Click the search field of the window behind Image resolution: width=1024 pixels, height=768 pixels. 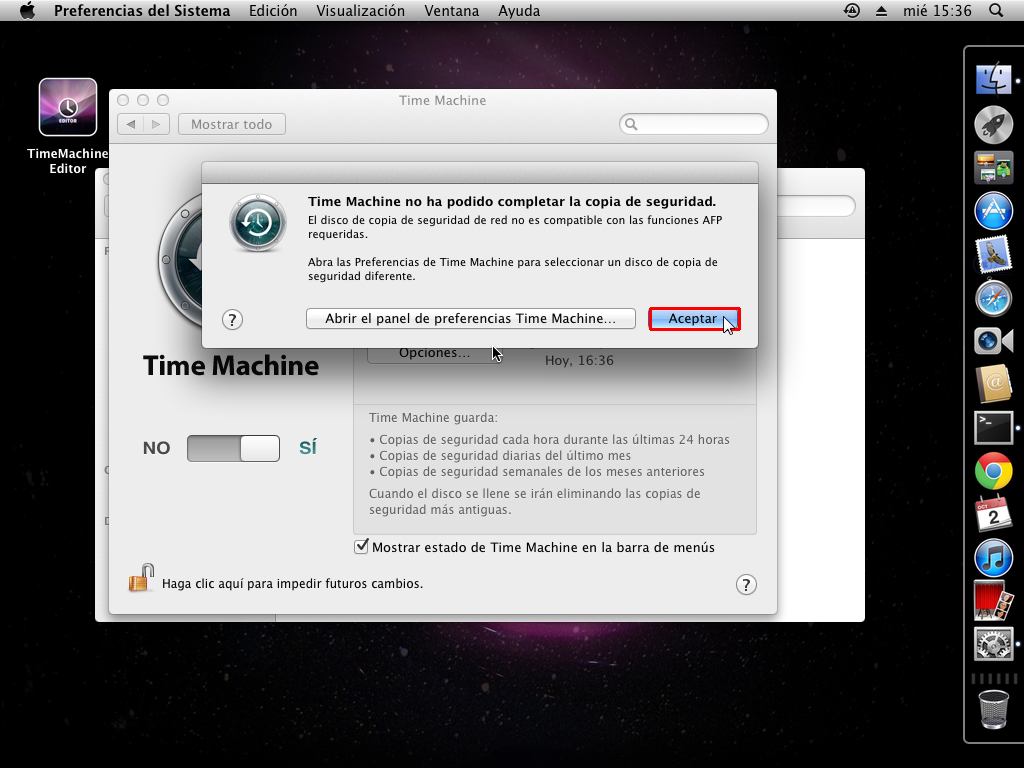[x=815, y=206]
